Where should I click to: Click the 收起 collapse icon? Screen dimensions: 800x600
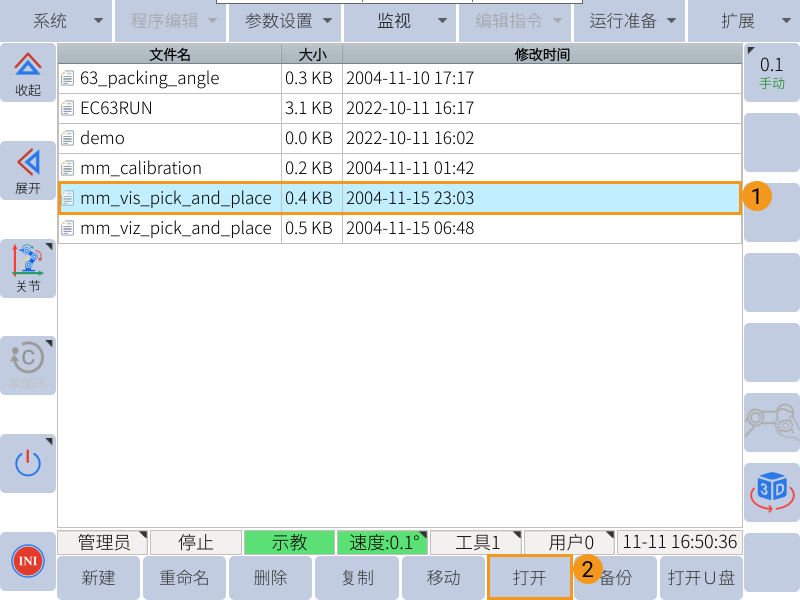pos(28,72)
